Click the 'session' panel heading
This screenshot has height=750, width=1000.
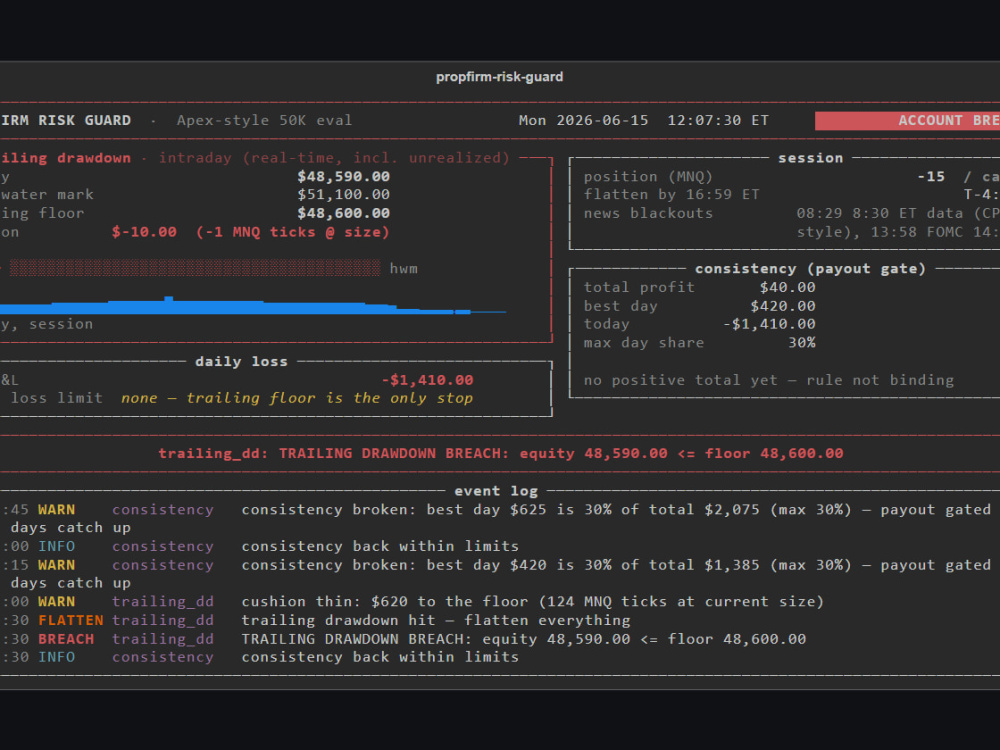point(810,158)
